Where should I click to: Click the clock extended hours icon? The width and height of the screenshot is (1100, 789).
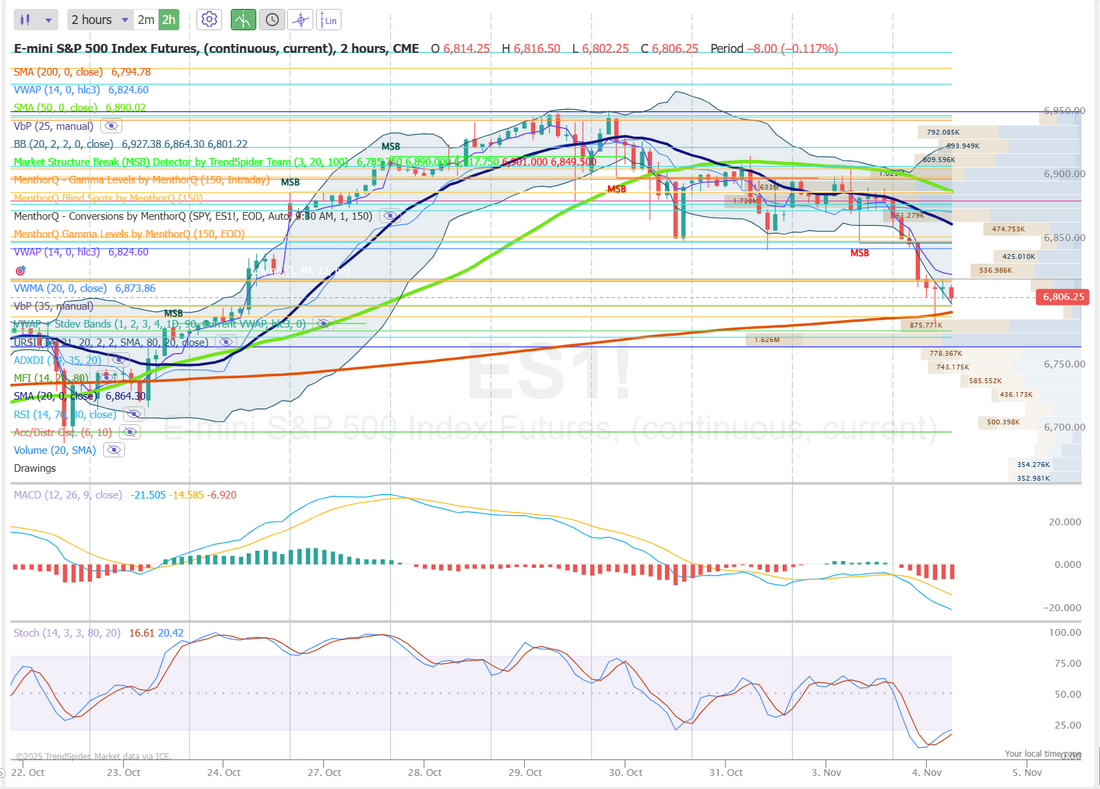(271, 19)
